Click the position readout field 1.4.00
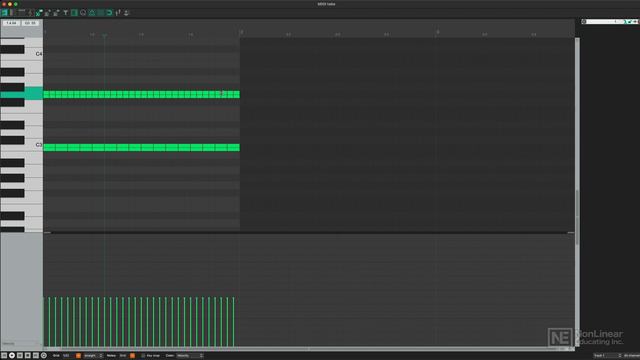640x360 pixels. 11,23
